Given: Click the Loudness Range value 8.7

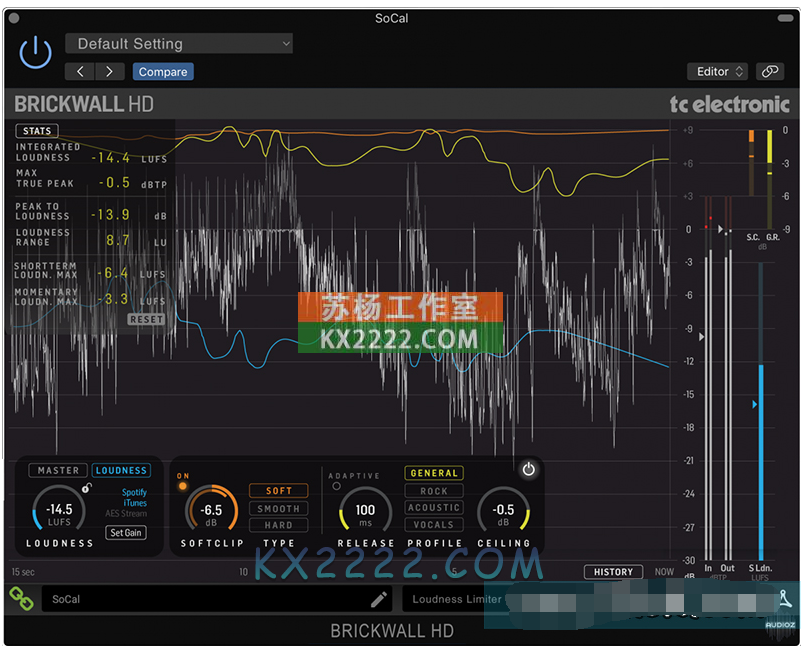Looking at the screenshot, I should pos(117,240).
